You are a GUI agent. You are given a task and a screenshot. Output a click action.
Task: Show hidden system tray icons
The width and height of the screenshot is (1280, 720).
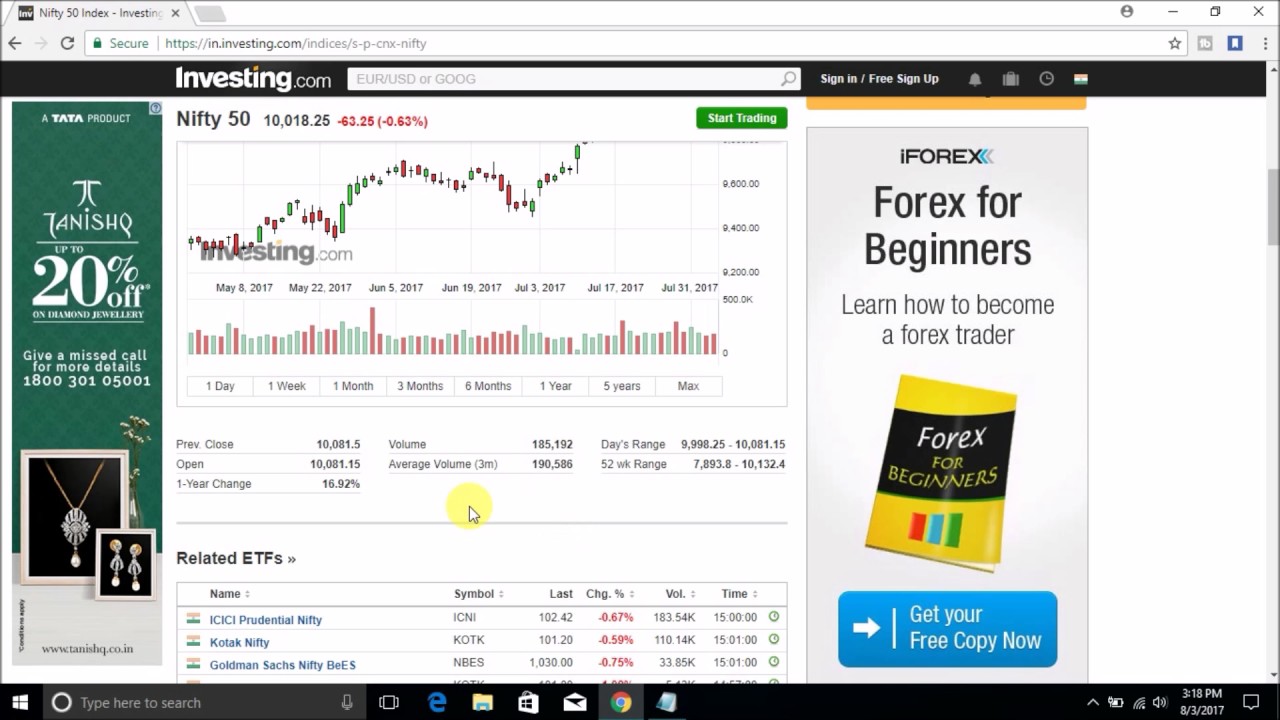click(1092, 702)
